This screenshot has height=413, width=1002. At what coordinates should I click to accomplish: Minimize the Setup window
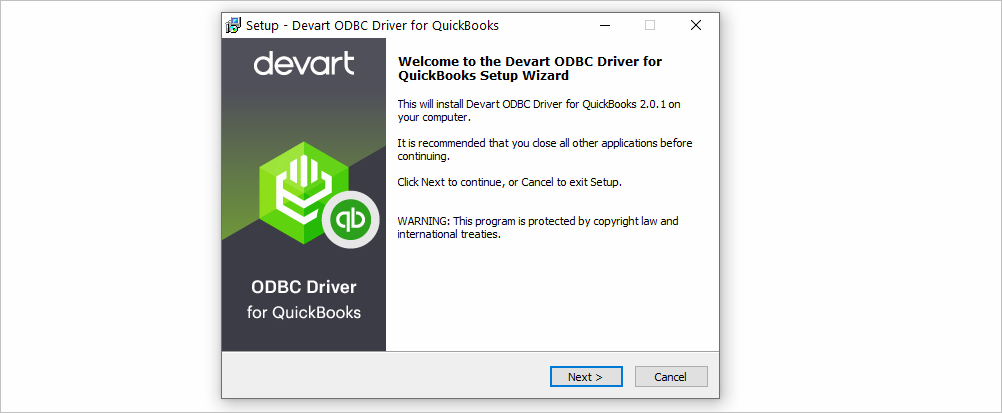[x=605, y=26]
